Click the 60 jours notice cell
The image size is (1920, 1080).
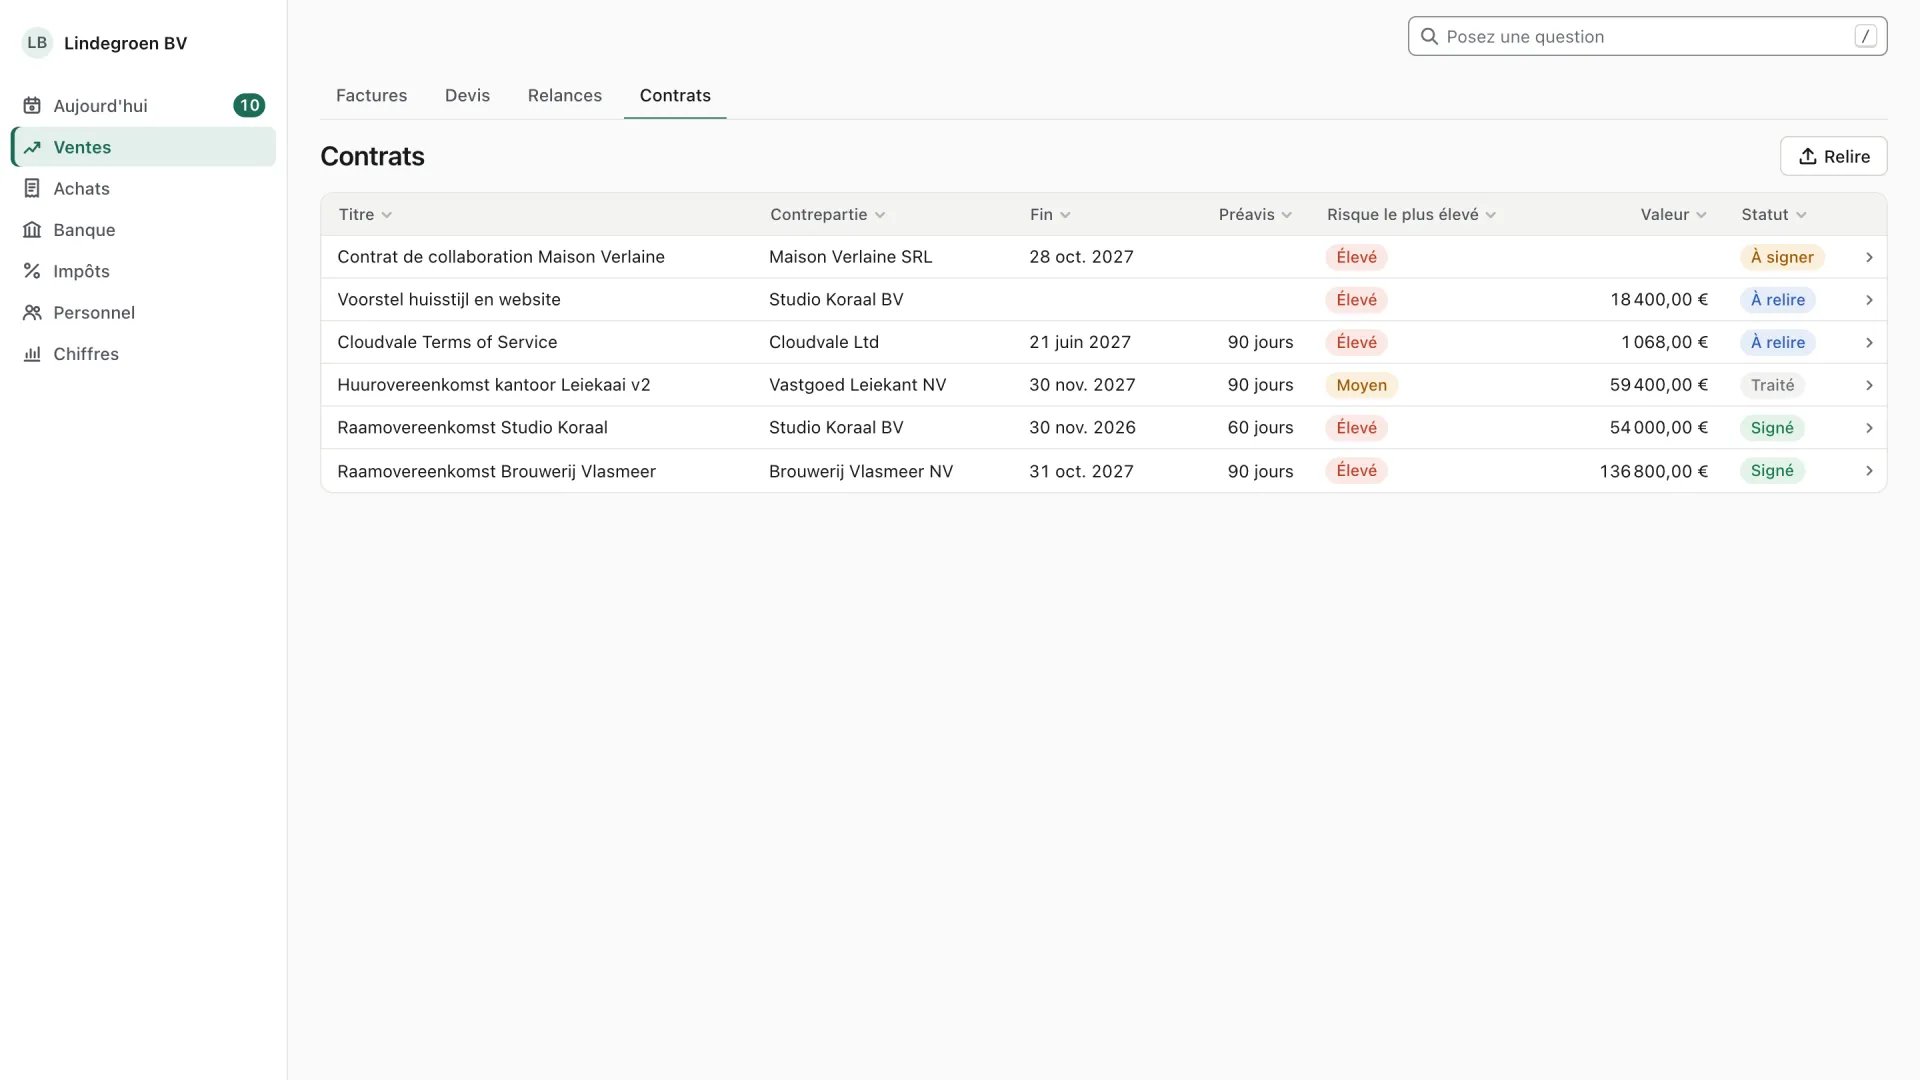[x=1260, y=428]
